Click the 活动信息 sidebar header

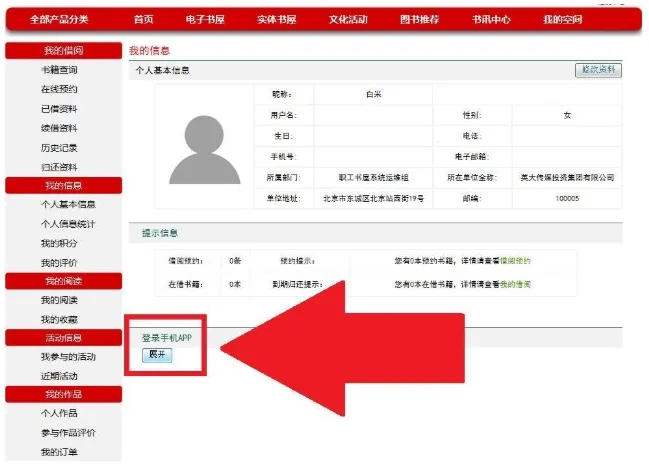[x=63, y=338]
